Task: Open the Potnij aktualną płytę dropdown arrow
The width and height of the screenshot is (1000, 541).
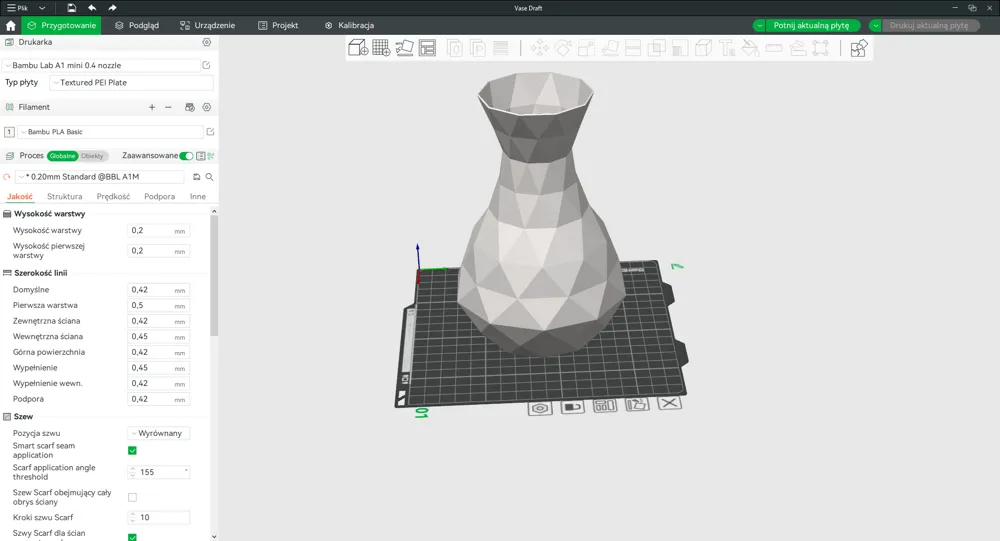Action: coord(760,26)
